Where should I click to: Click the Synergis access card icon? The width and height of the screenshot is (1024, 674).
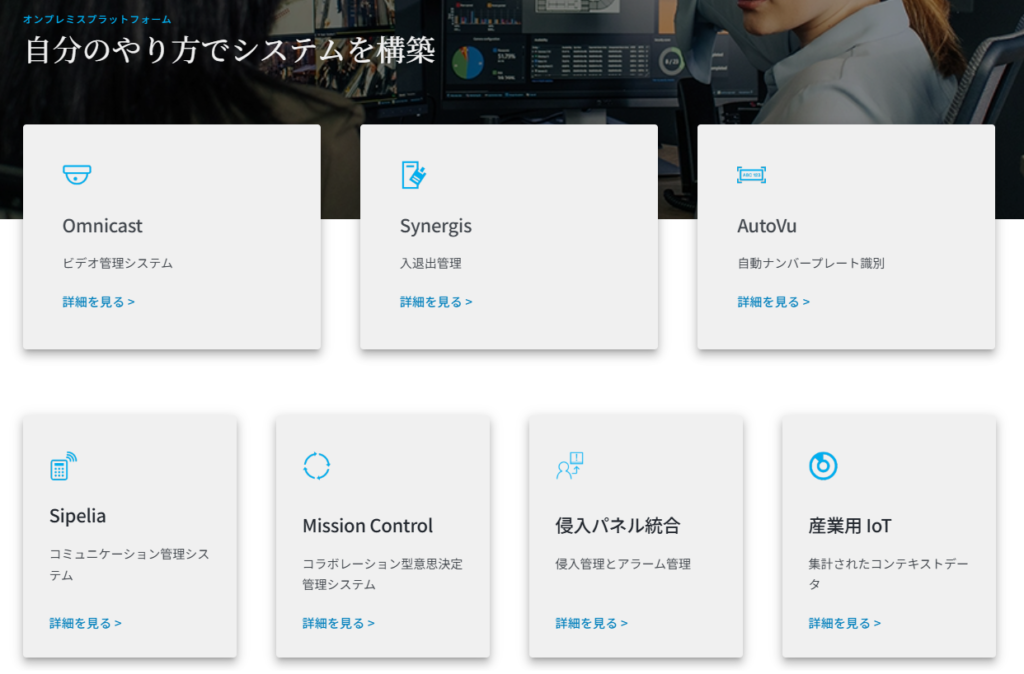[x=414, y=174]
